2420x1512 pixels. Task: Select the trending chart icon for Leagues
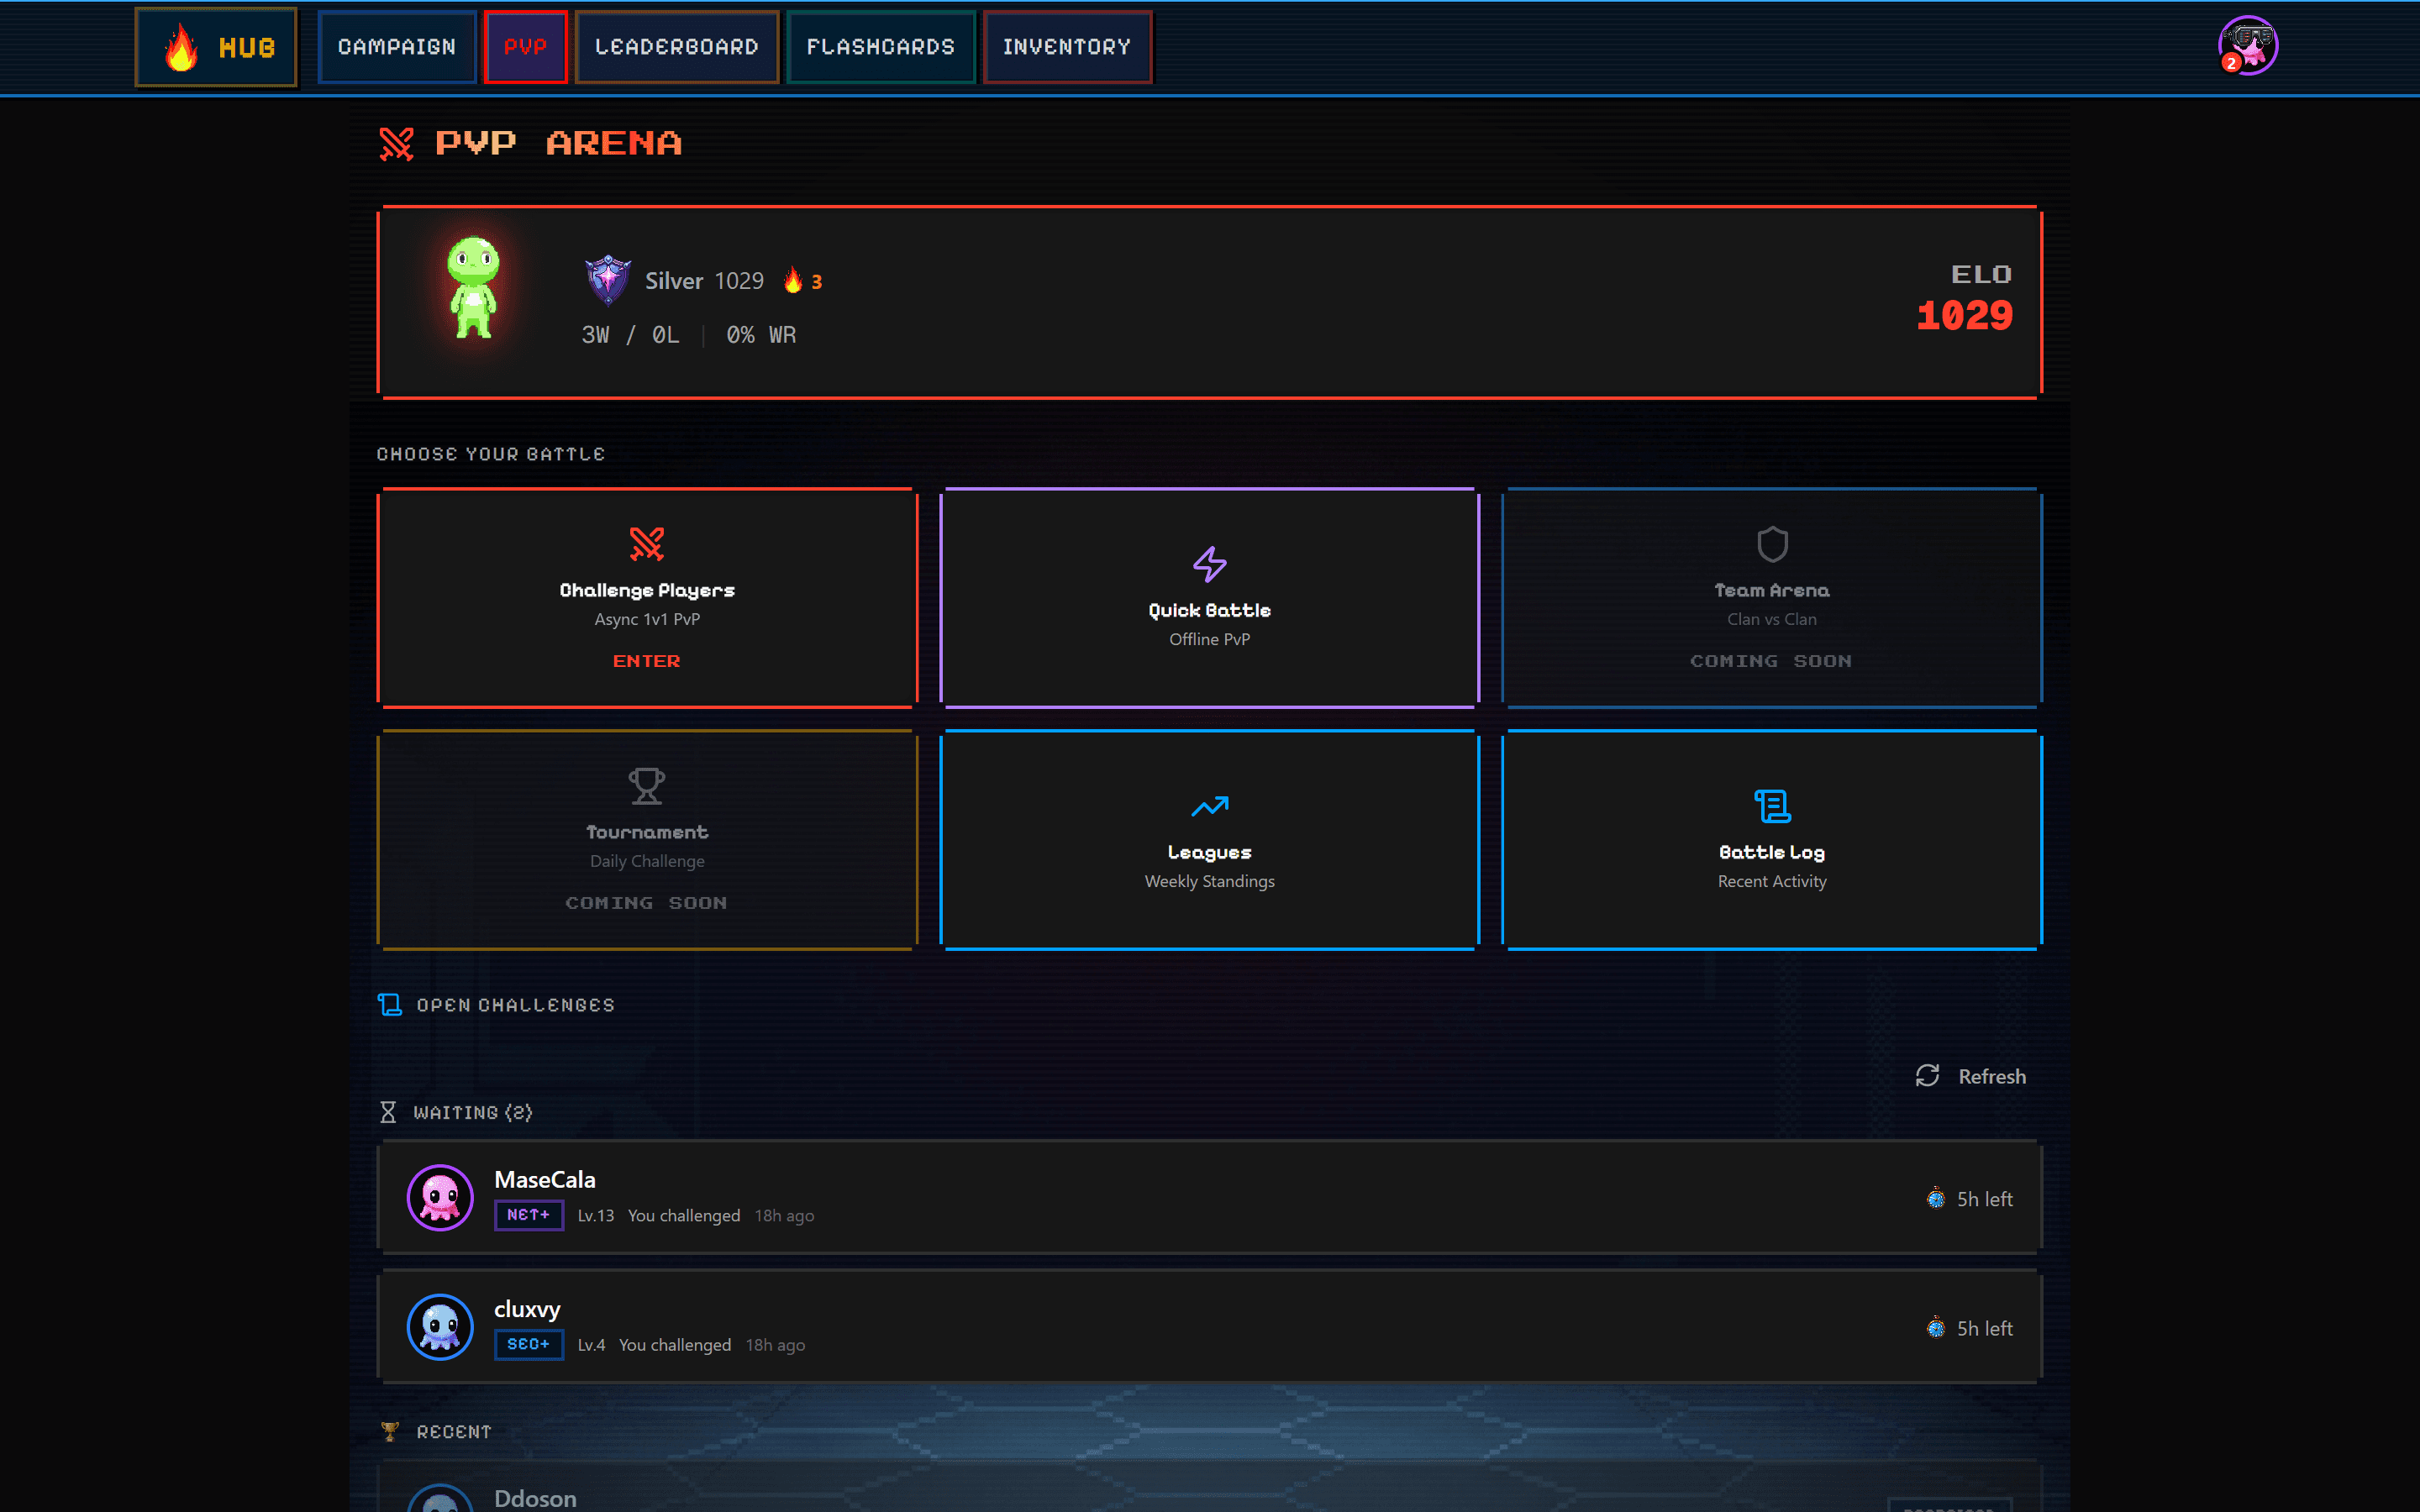click(x=1209, y=806)
